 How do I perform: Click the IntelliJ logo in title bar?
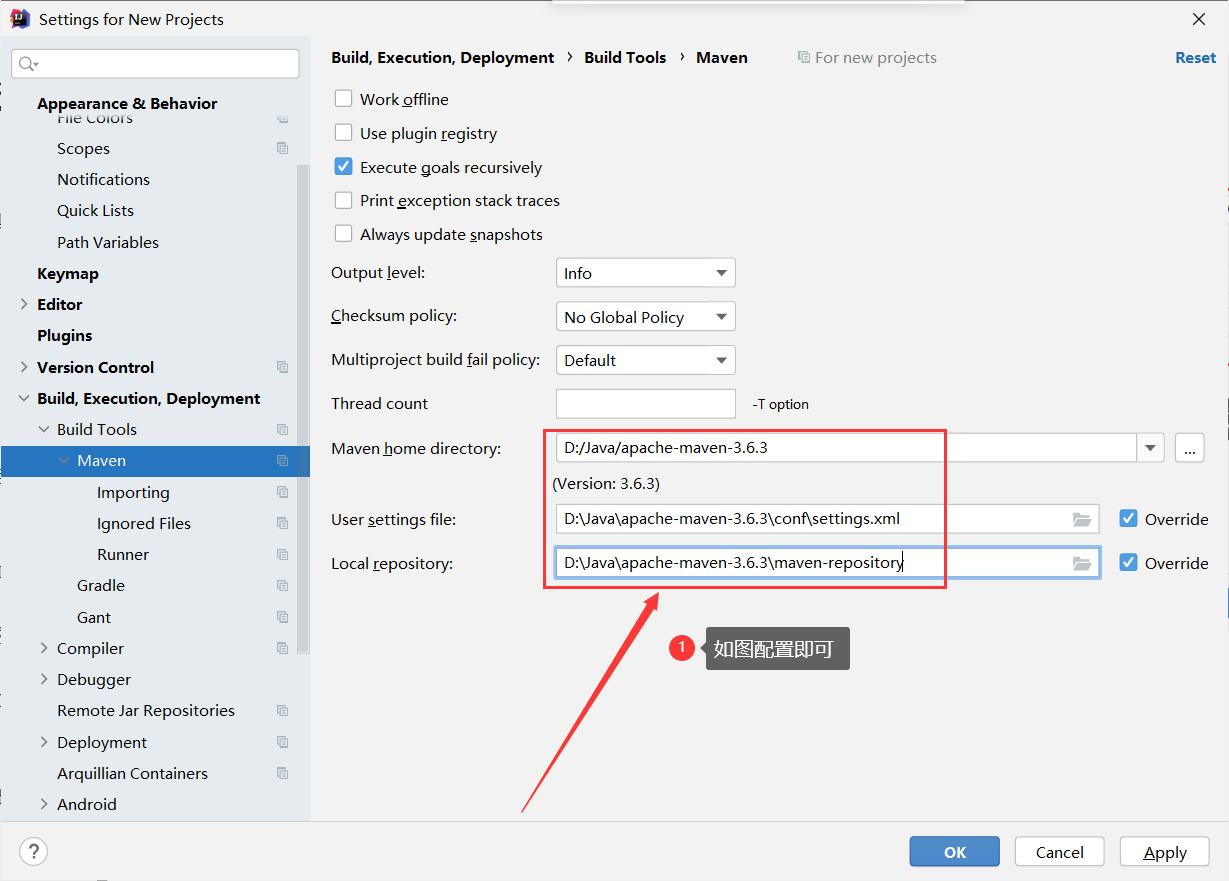click(x=20, y=19)
